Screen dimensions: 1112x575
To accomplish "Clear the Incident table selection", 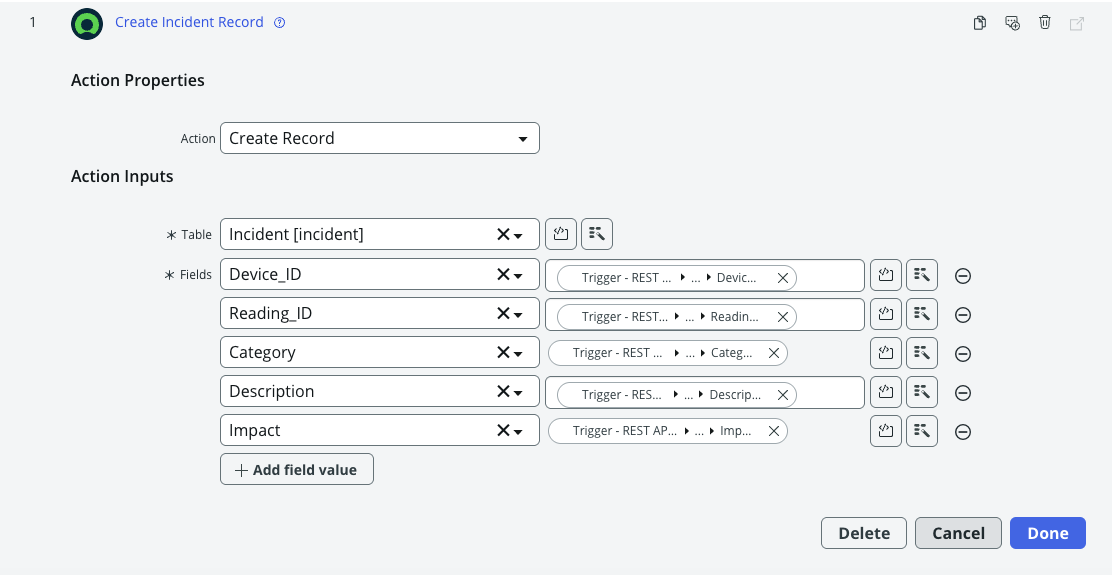I will coord(503,235).
